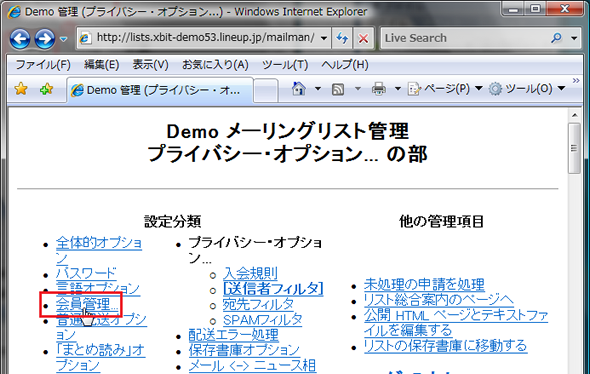
Task: Click the Forward navigation arrow button
Action: tap(45, 38)
